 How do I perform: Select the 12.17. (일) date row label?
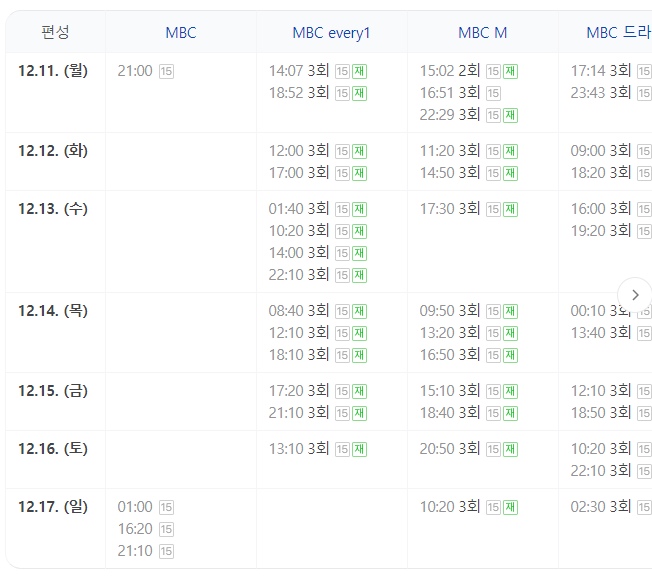coord(53,507)
